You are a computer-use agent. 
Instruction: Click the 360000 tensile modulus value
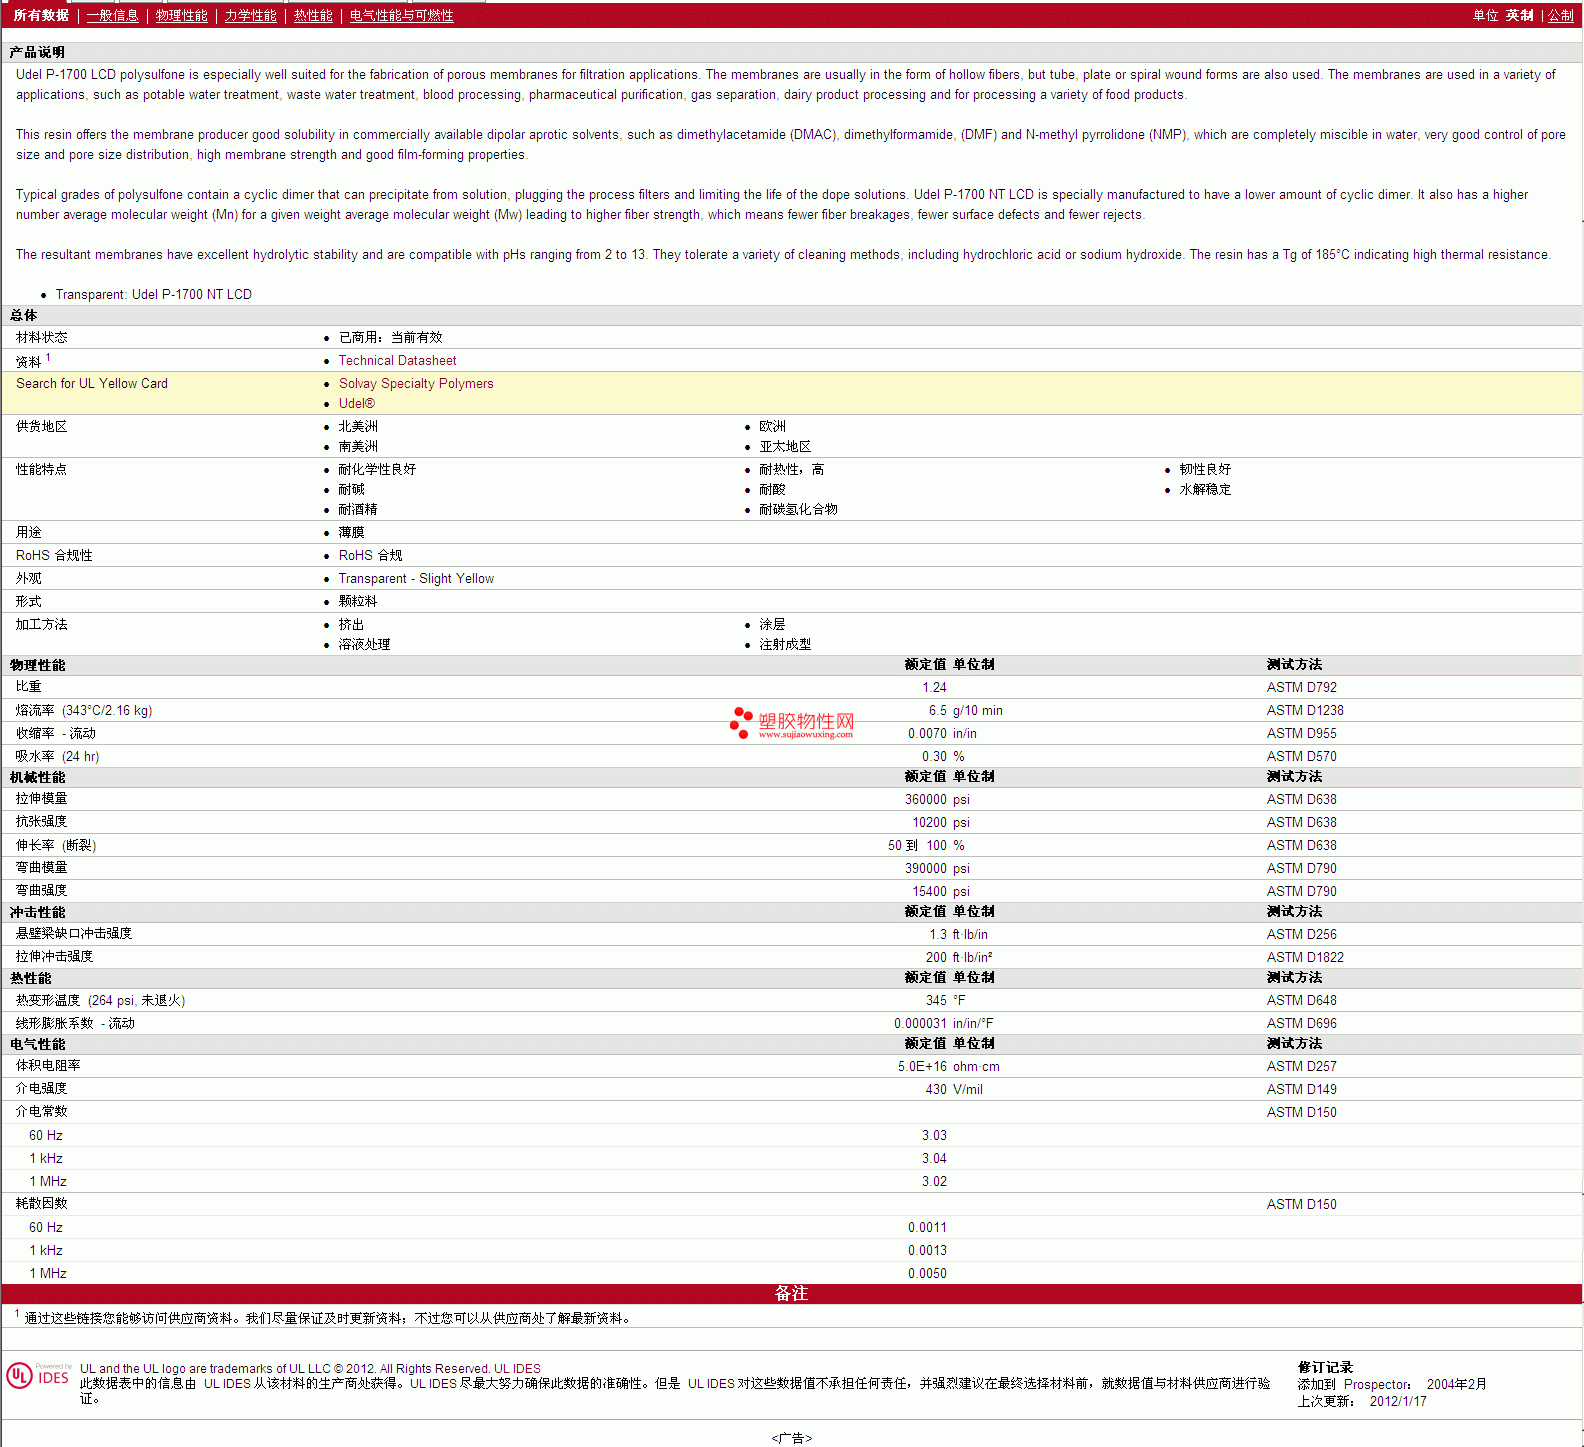[925, 799]
